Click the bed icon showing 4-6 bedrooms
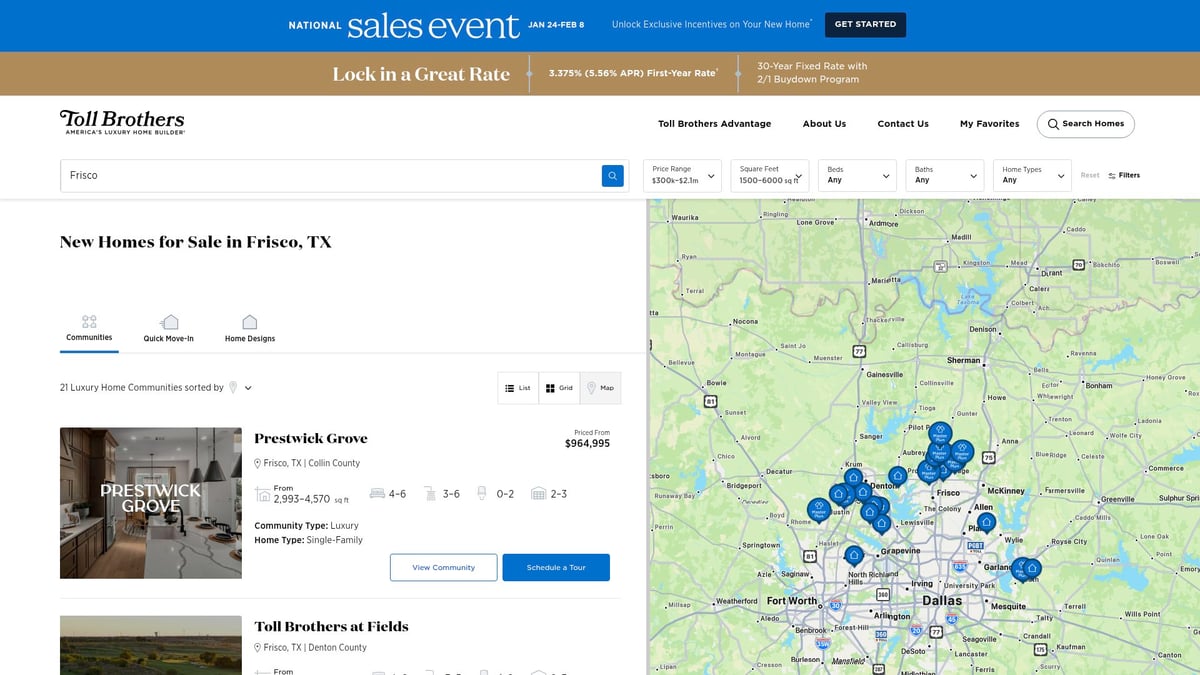Screen dimensions: 1200x675 [x=377, y=493]
